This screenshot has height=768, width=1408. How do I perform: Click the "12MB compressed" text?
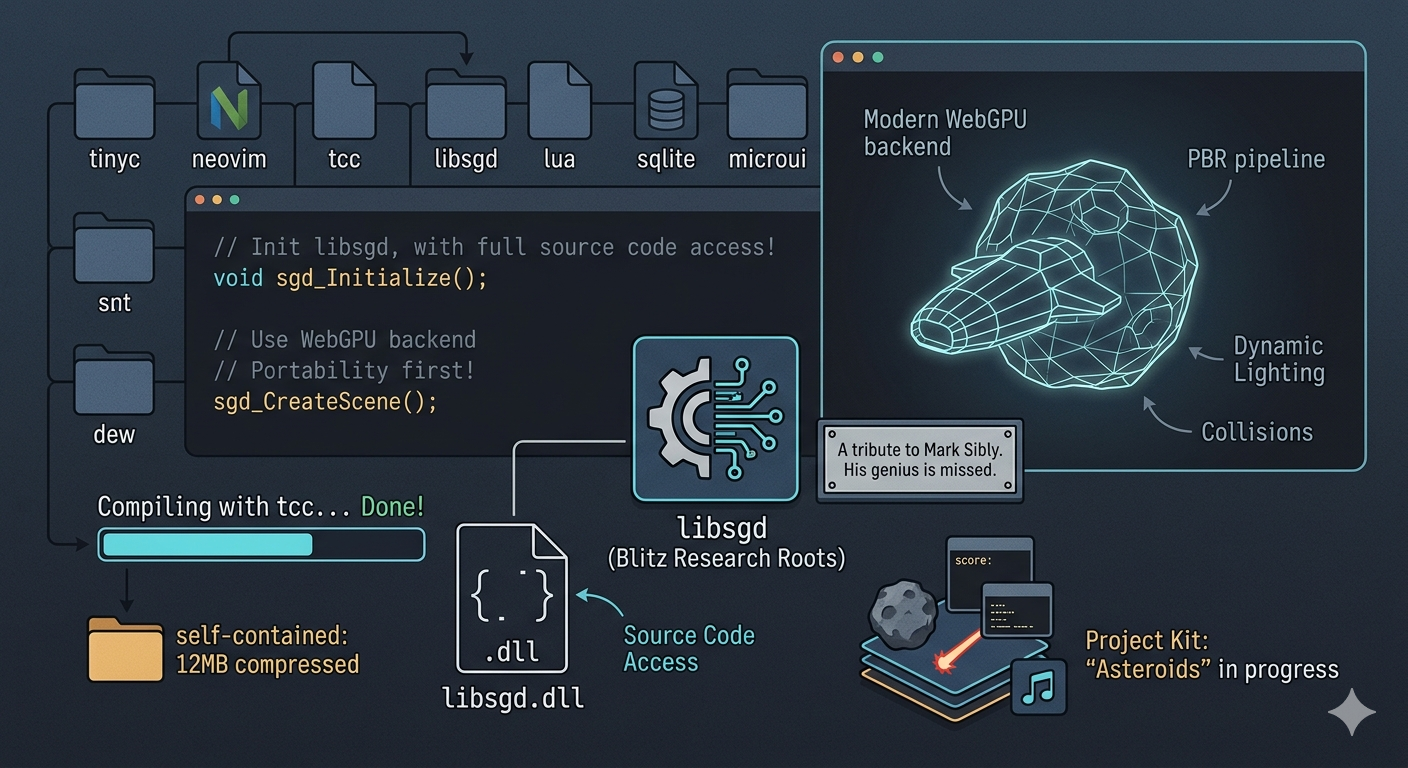point(267,664)
